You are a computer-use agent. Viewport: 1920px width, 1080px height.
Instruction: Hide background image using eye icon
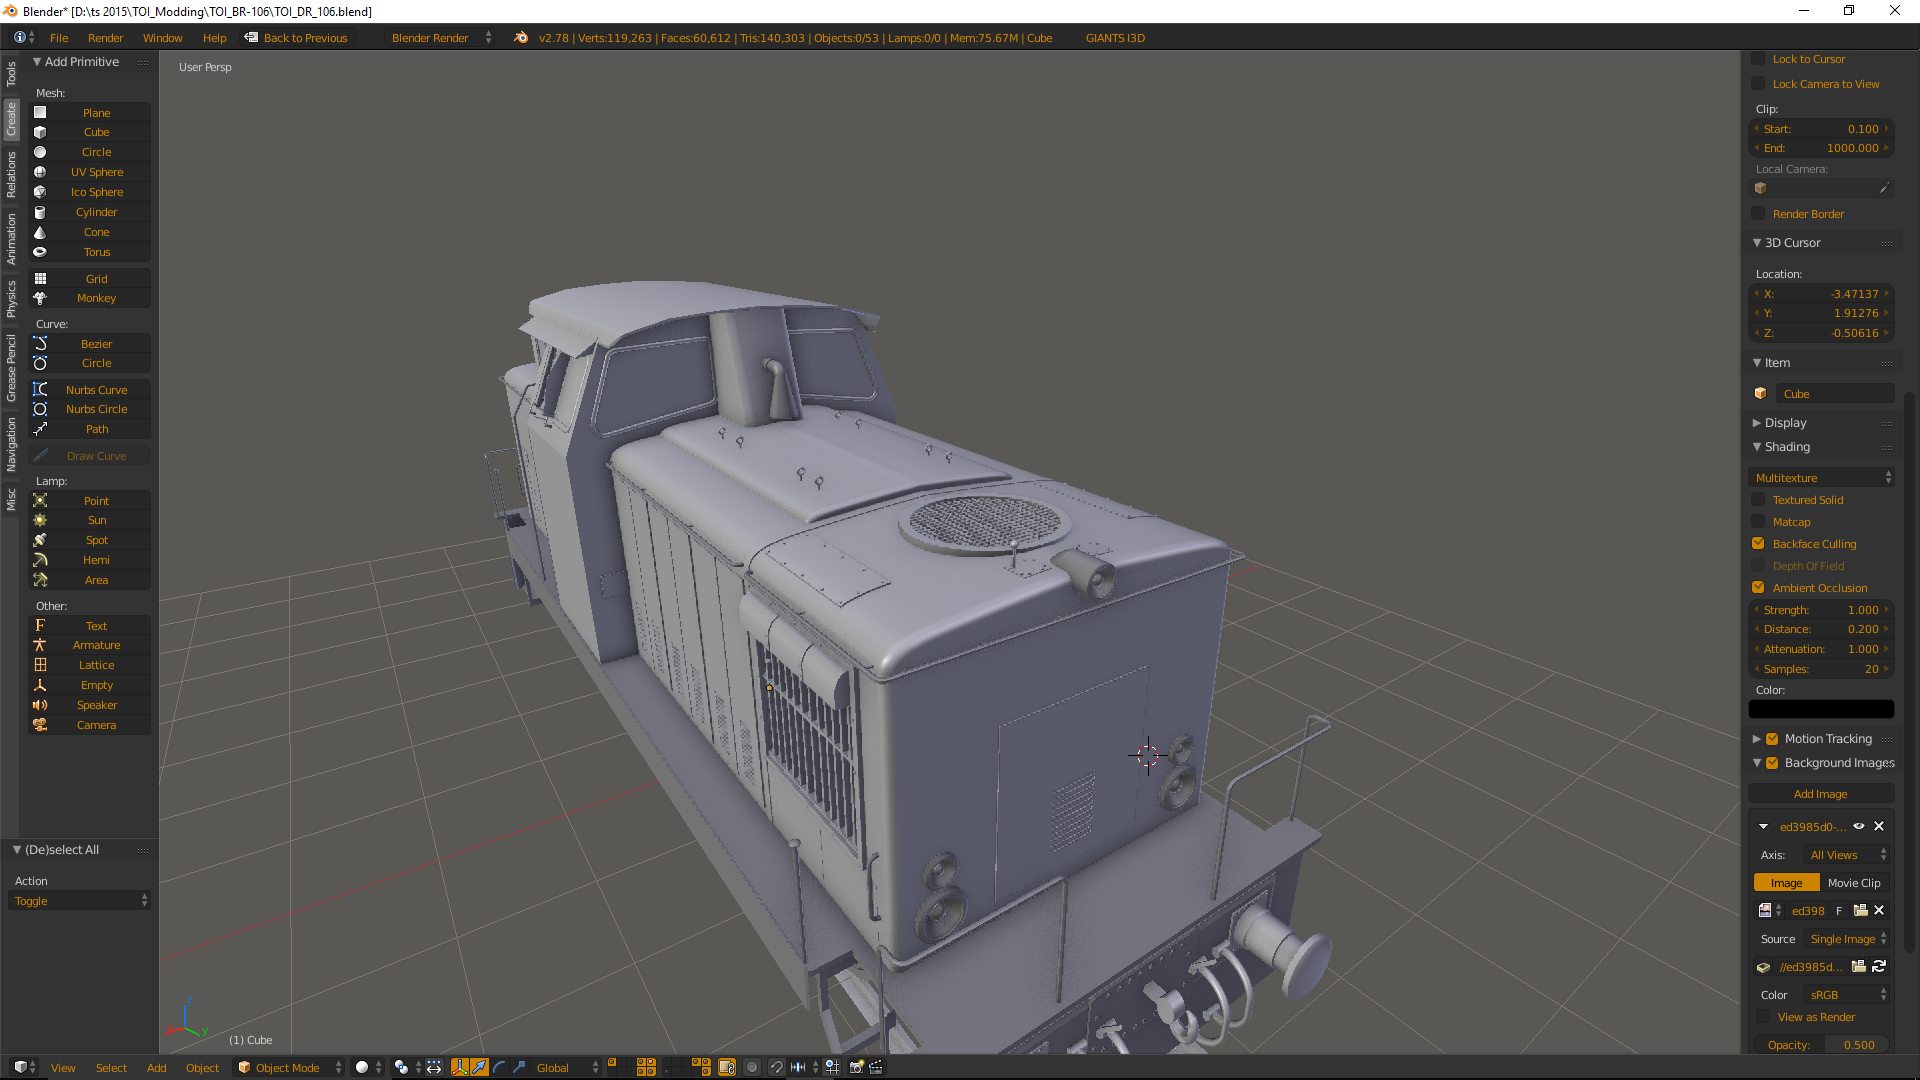coord(1859,827)
